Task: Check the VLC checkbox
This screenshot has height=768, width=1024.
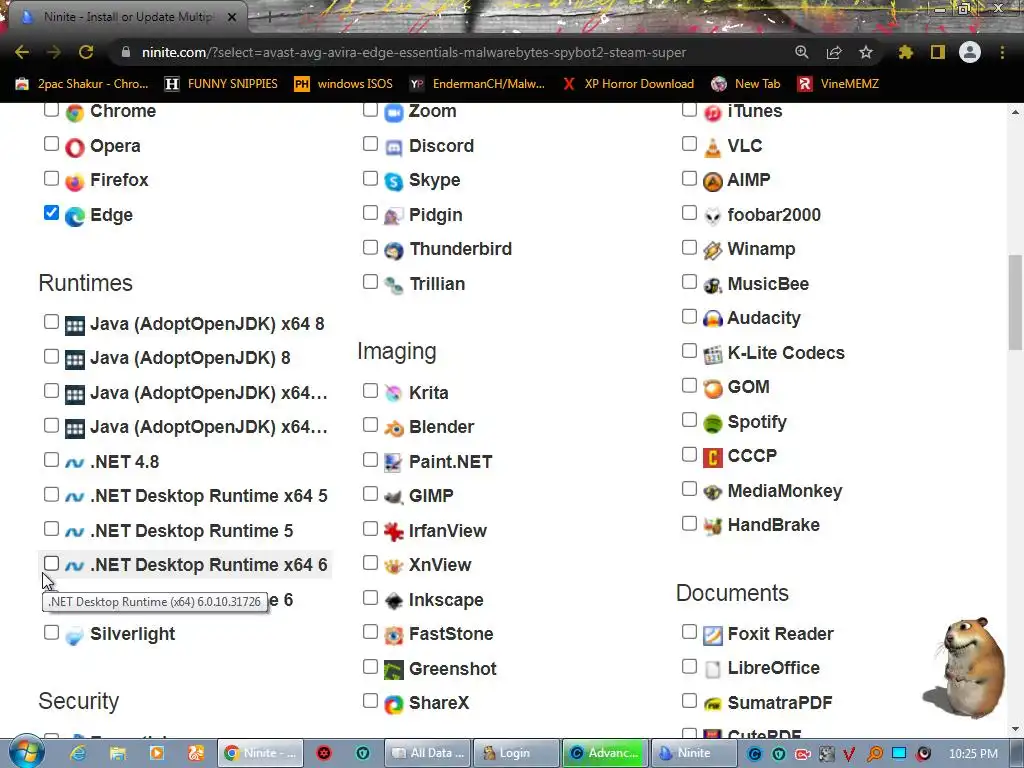Action: (689, 144)
